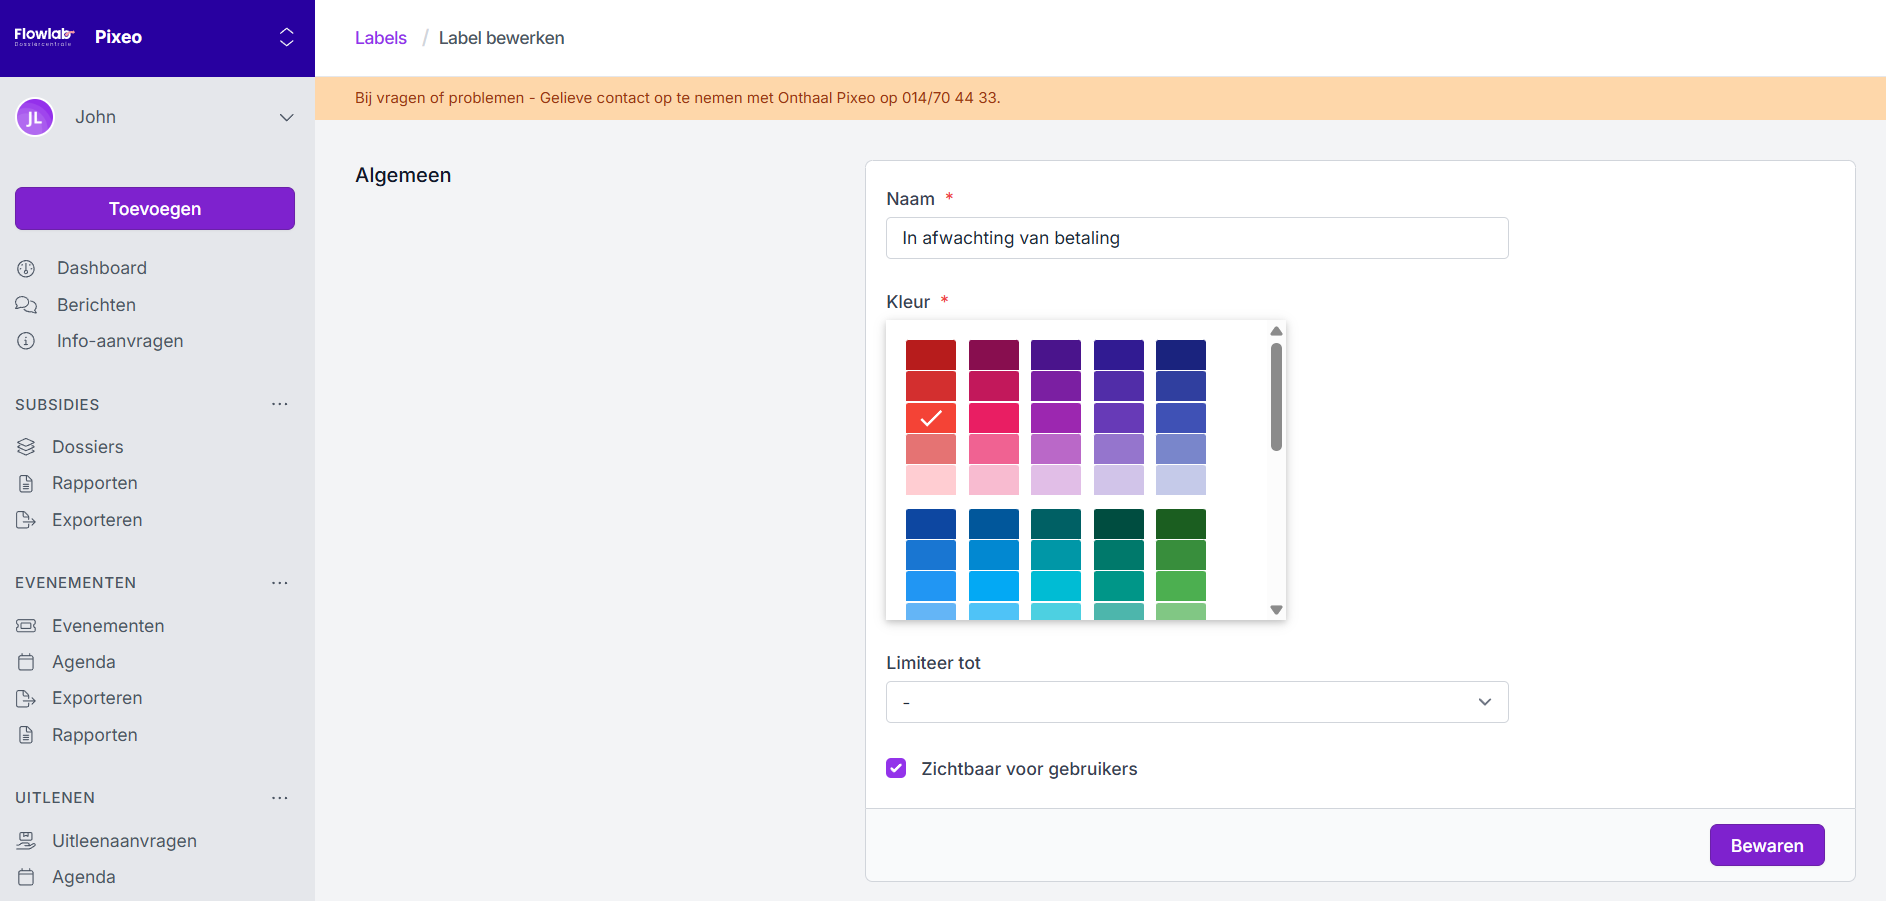
Task: Go to Labels breadcrumb link
Action: [380, 38]
